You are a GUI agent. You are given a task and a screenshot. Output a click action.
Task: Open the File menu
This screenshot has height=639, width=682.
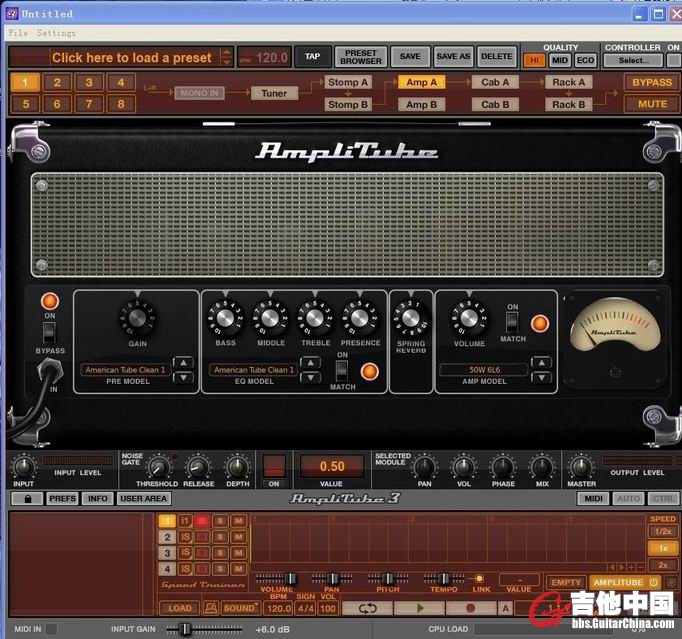tap(18, 33)
